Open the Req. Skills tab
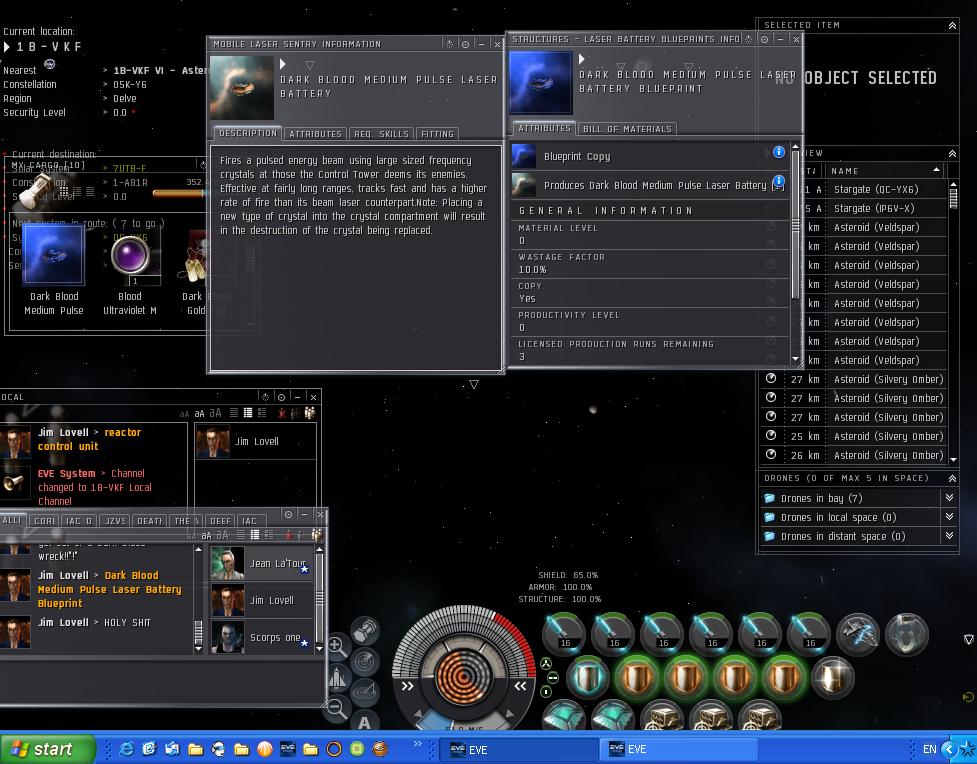977x764 pixels. (381, 134)
